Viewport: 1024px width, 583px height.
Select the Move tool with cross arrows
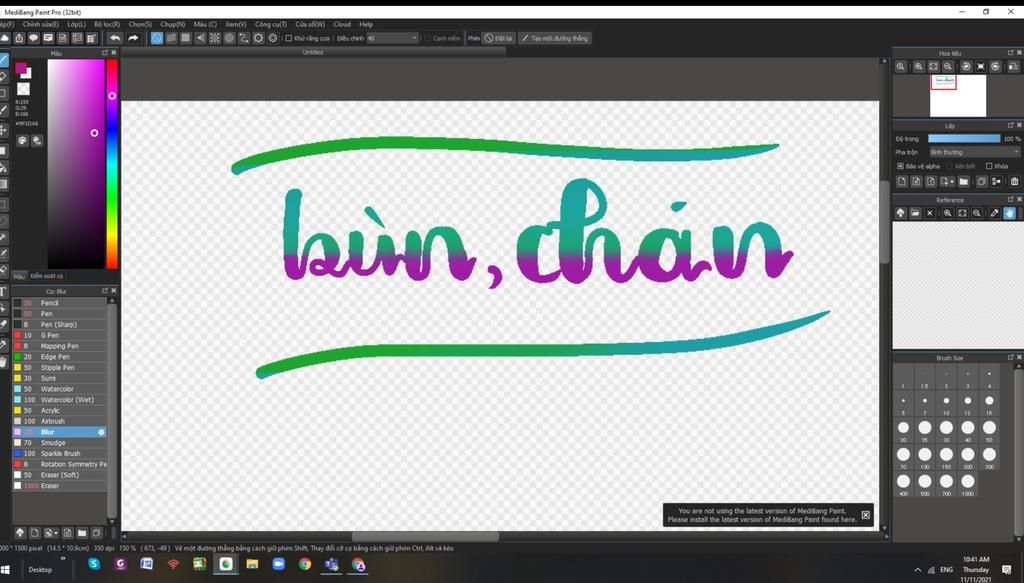(3, 130)
